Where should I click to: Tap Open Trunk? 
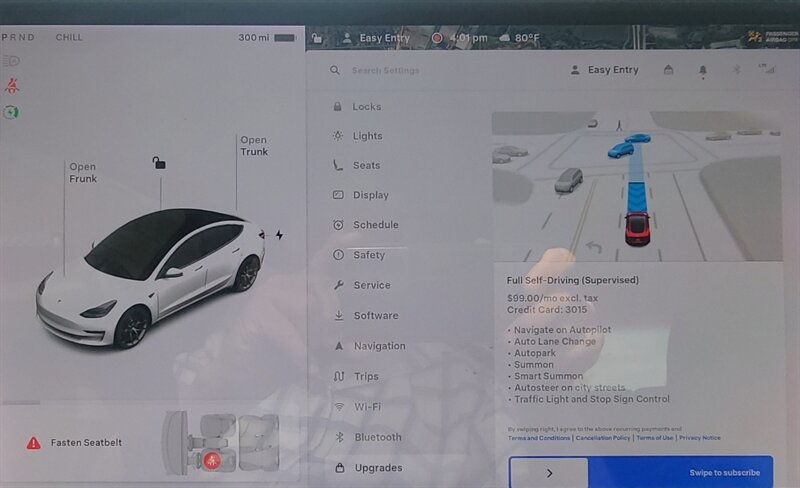(254, 145)
